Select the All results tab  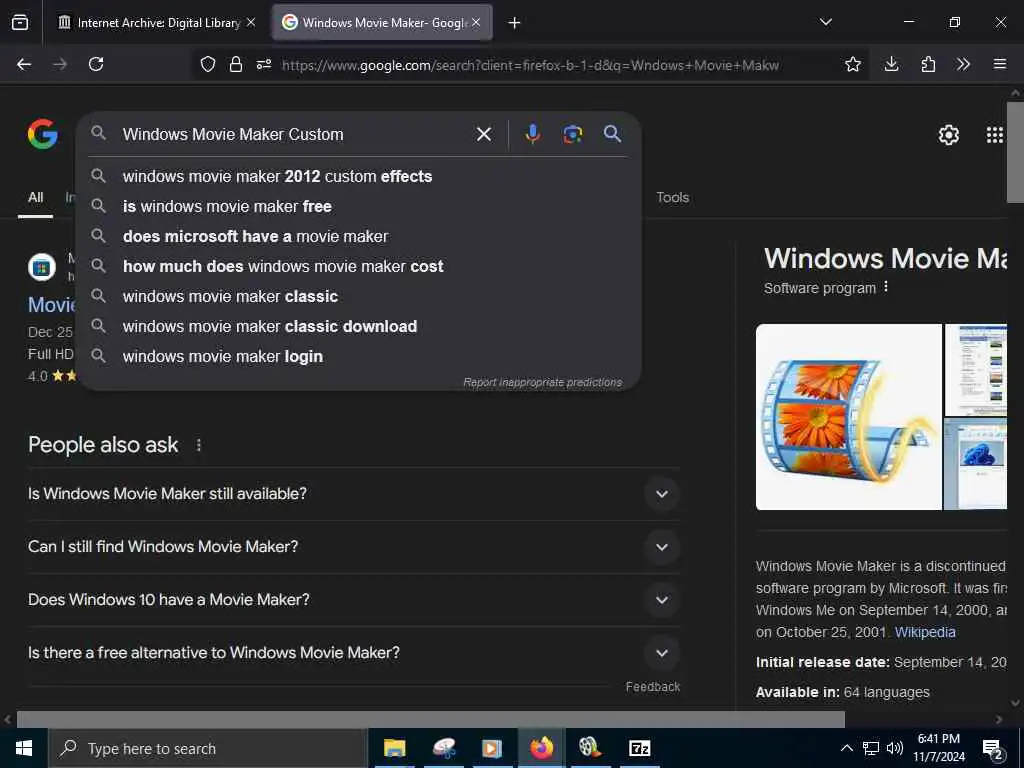(x=35, y=197)
